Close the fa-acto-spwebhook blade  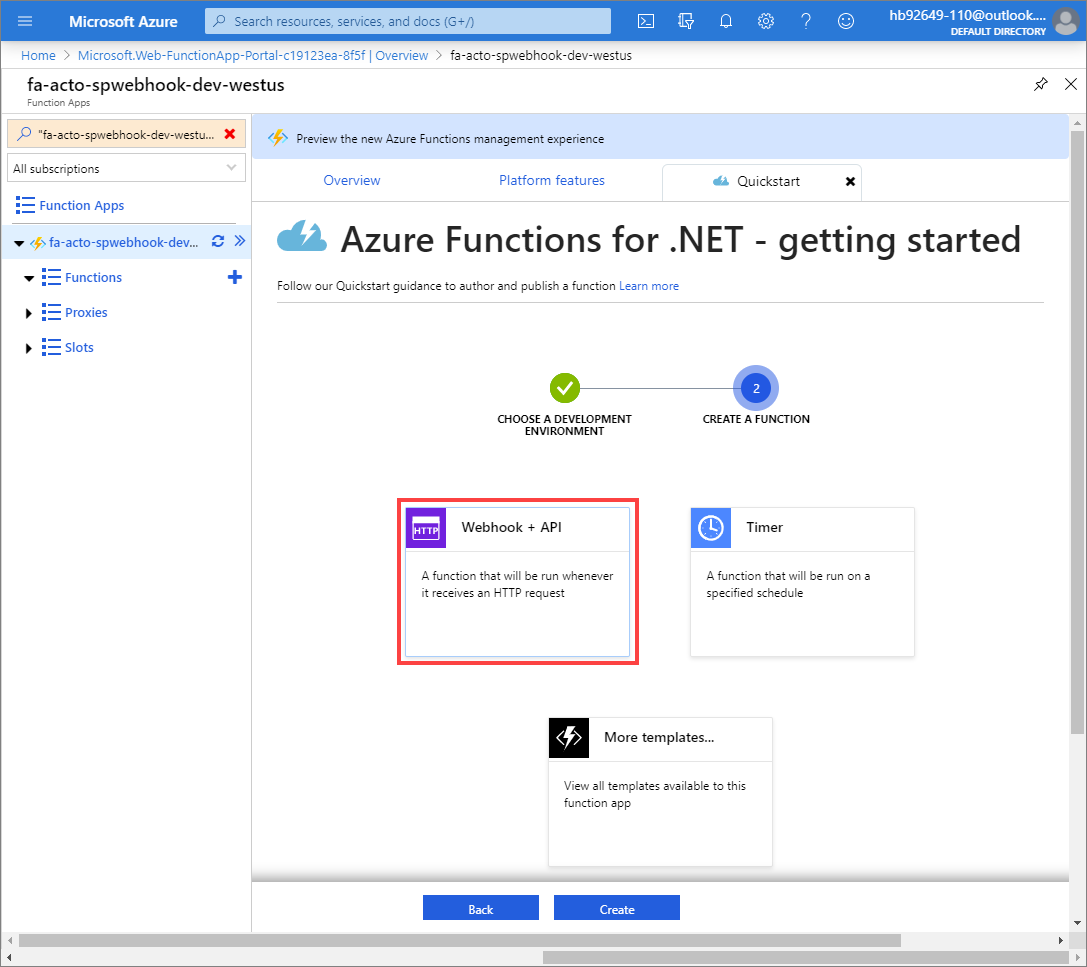click(x=1071, y=84)
